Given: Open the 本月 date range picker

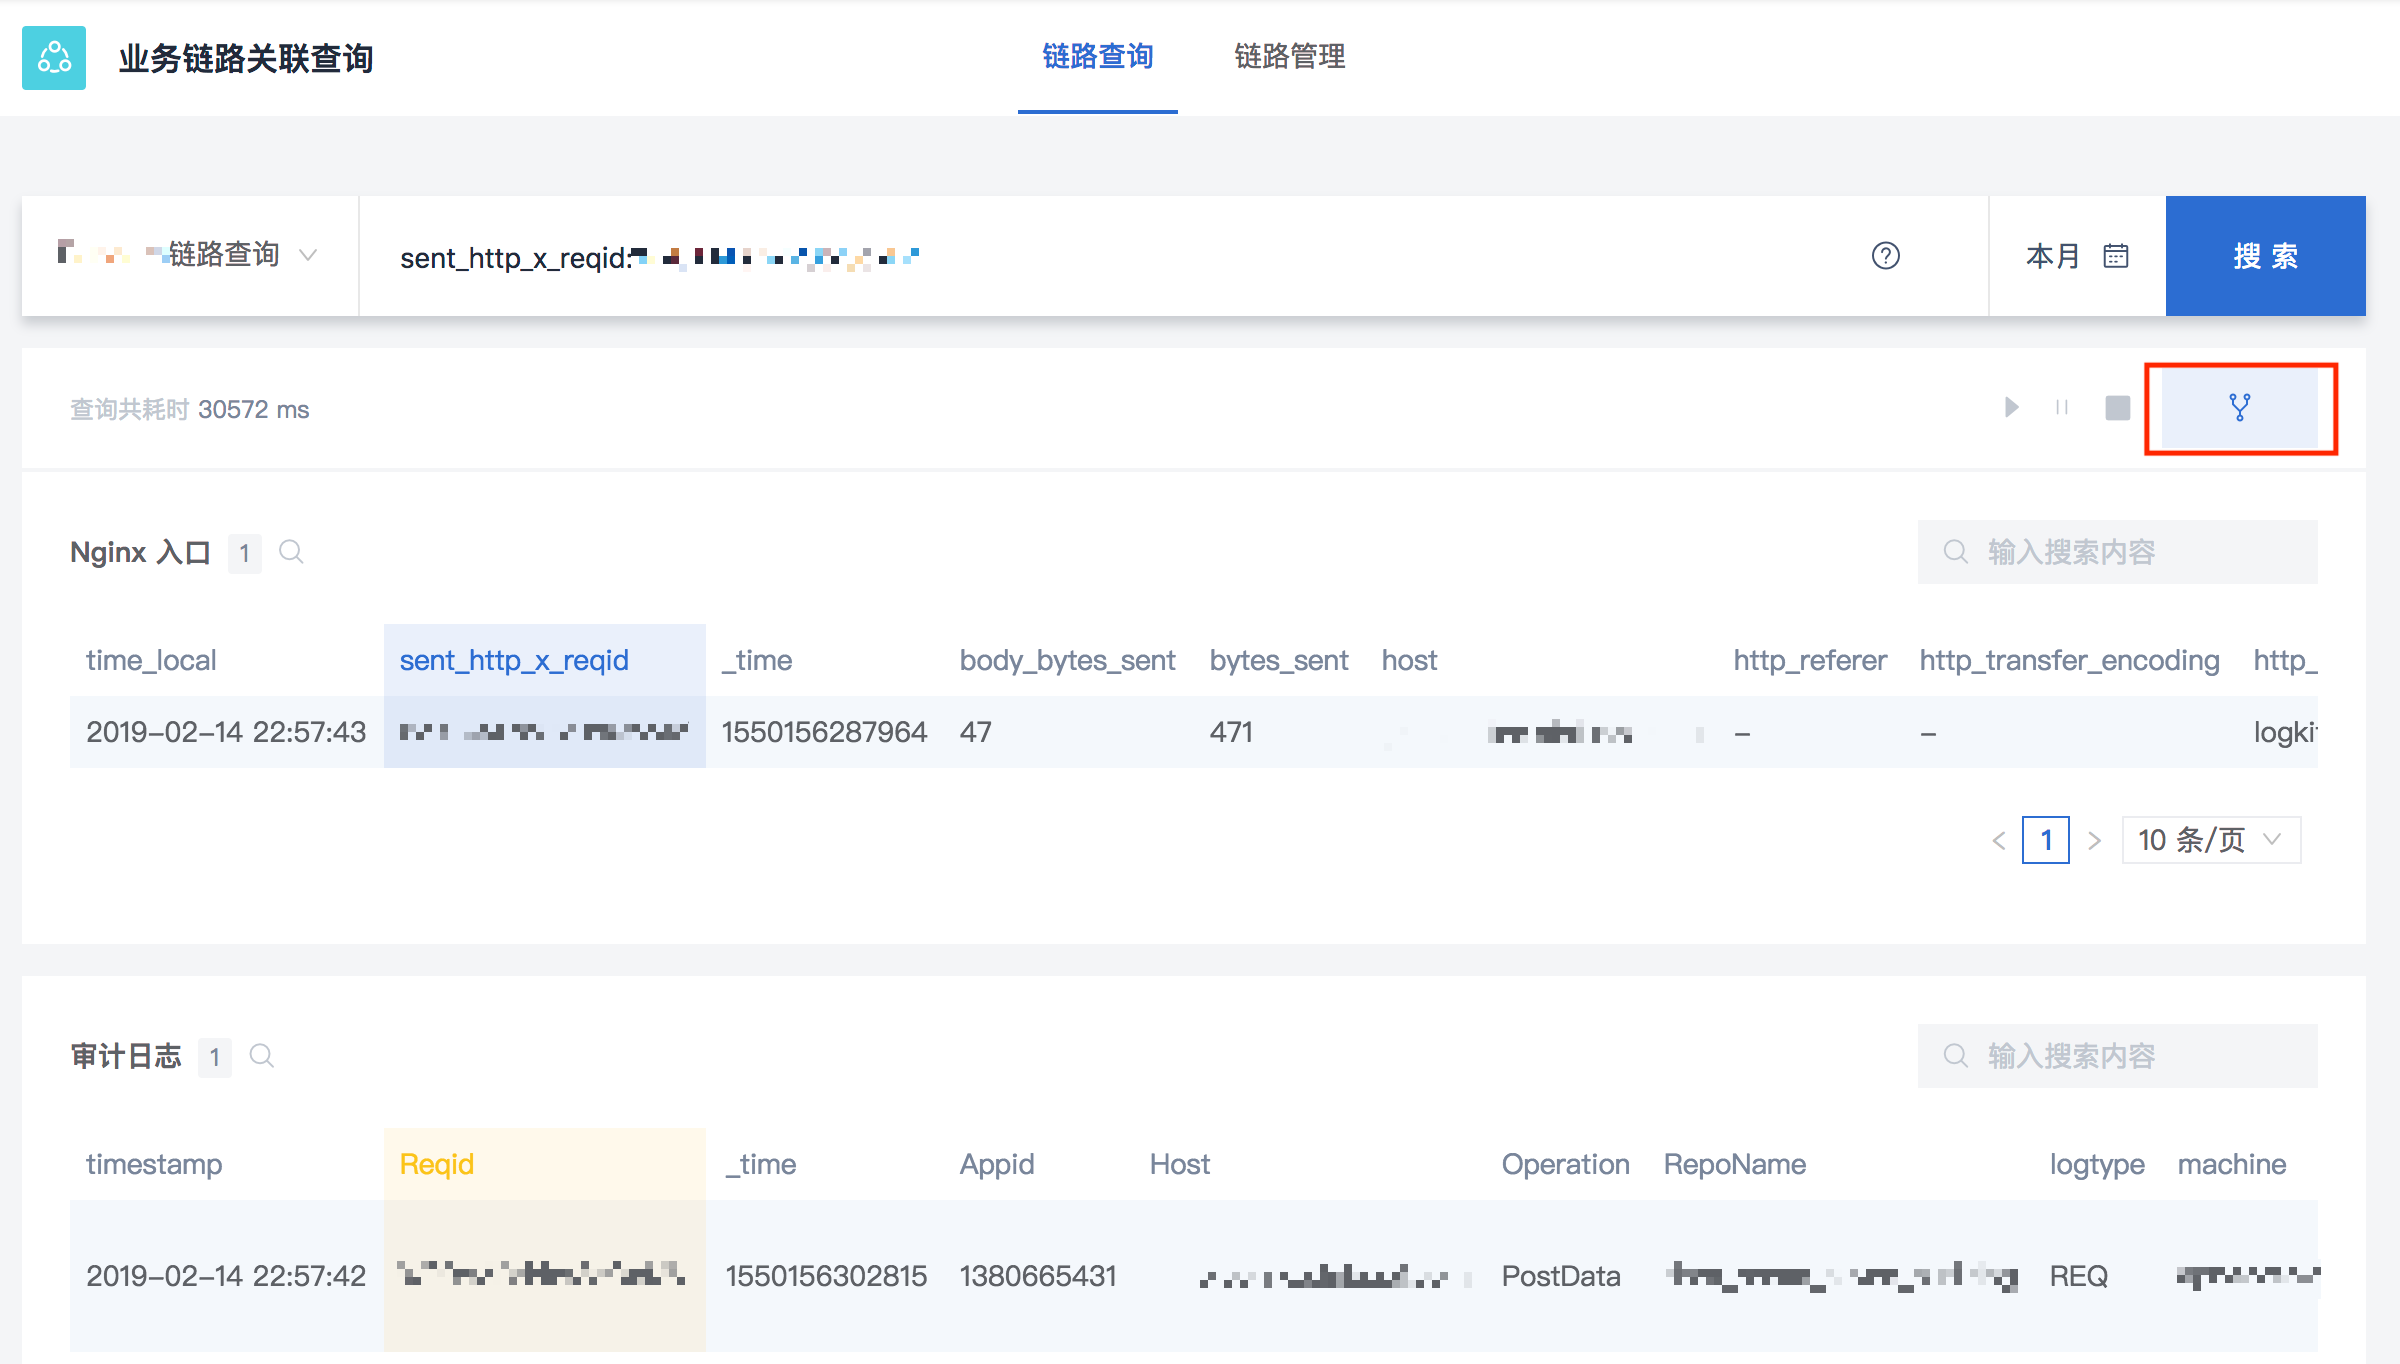Looking at the screenshot, I should (x=2077, y=256).
